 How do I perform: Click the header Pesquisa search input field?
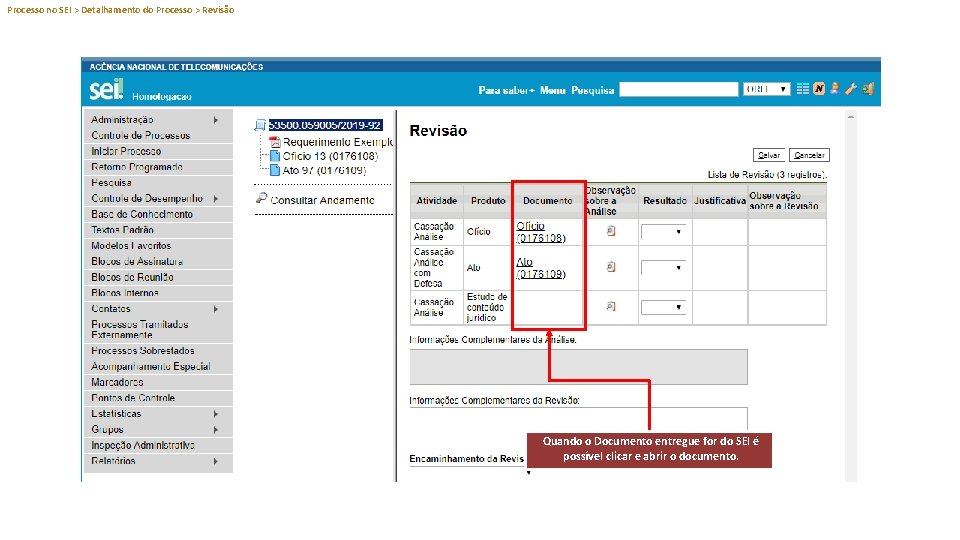pyautogui.click(x=678, y=89)
